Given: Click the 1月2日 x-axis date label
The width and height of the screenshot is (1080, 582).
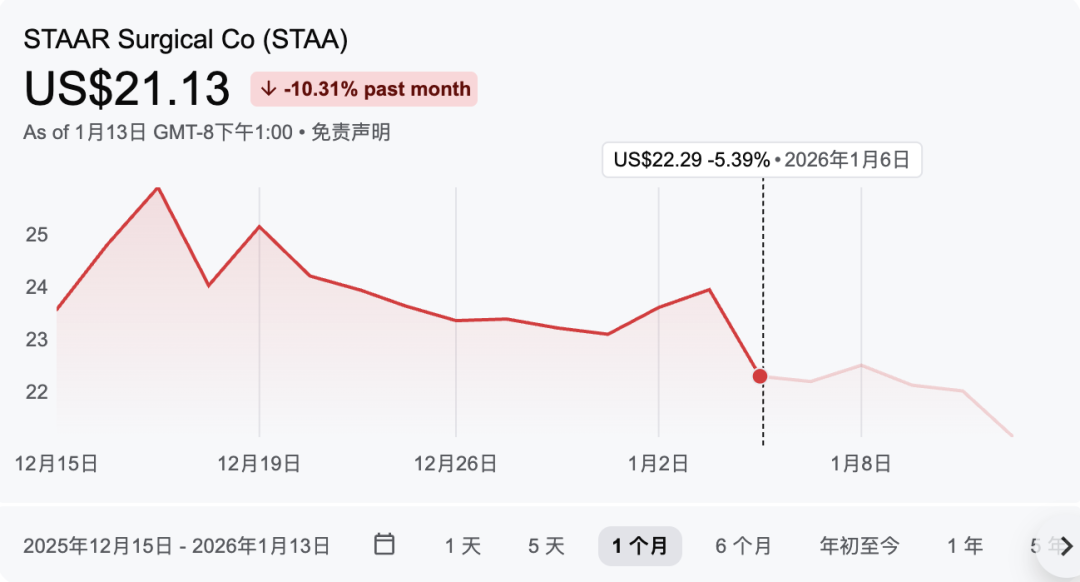Looking at the screenshot, I should pyautogui.click(x=658, y=463).
